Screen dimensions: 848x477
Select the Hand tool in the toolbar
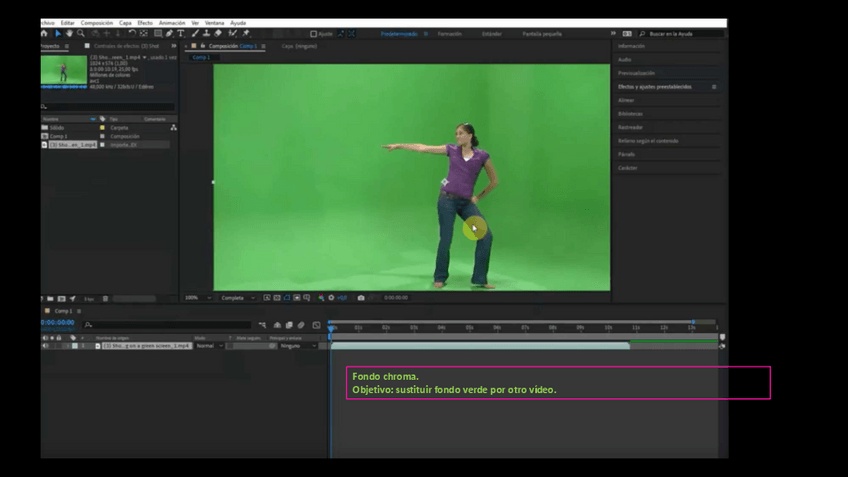pyautogui.click(x=69, y=34)
